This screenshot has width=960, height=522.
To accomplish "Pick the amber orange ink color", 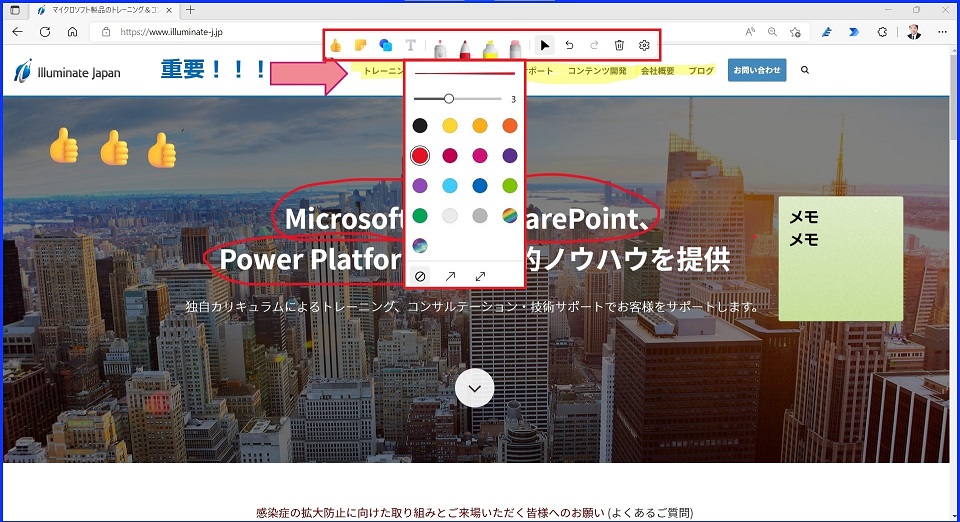I will pos(480,125).
